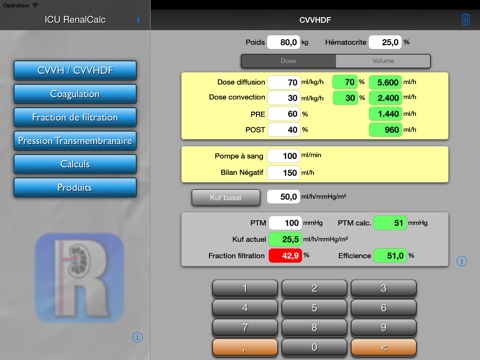This screenshot has height=360, width=480.
Task: Tap the info icon right of Efficience
Action: point(462,261)
